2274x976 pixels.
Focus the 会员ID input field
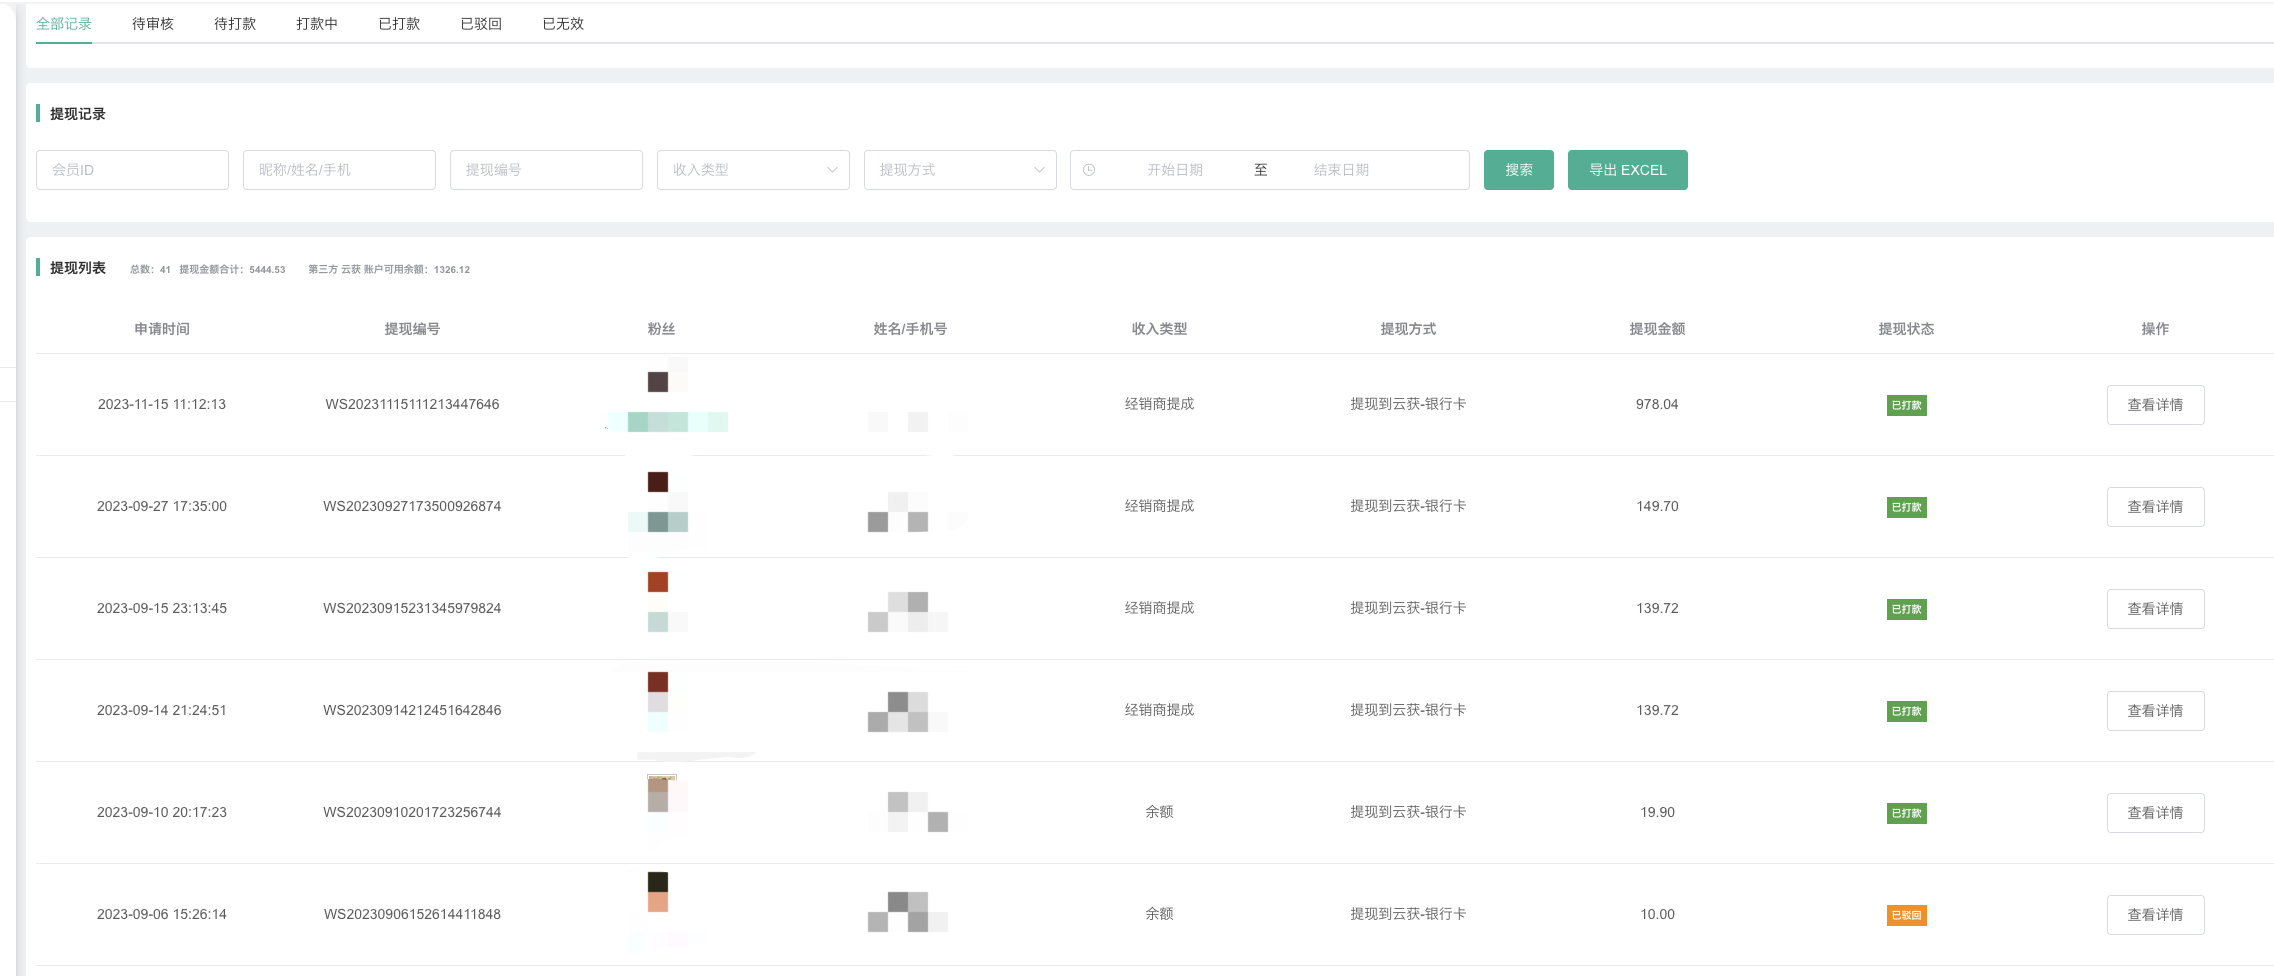point(132,170)
